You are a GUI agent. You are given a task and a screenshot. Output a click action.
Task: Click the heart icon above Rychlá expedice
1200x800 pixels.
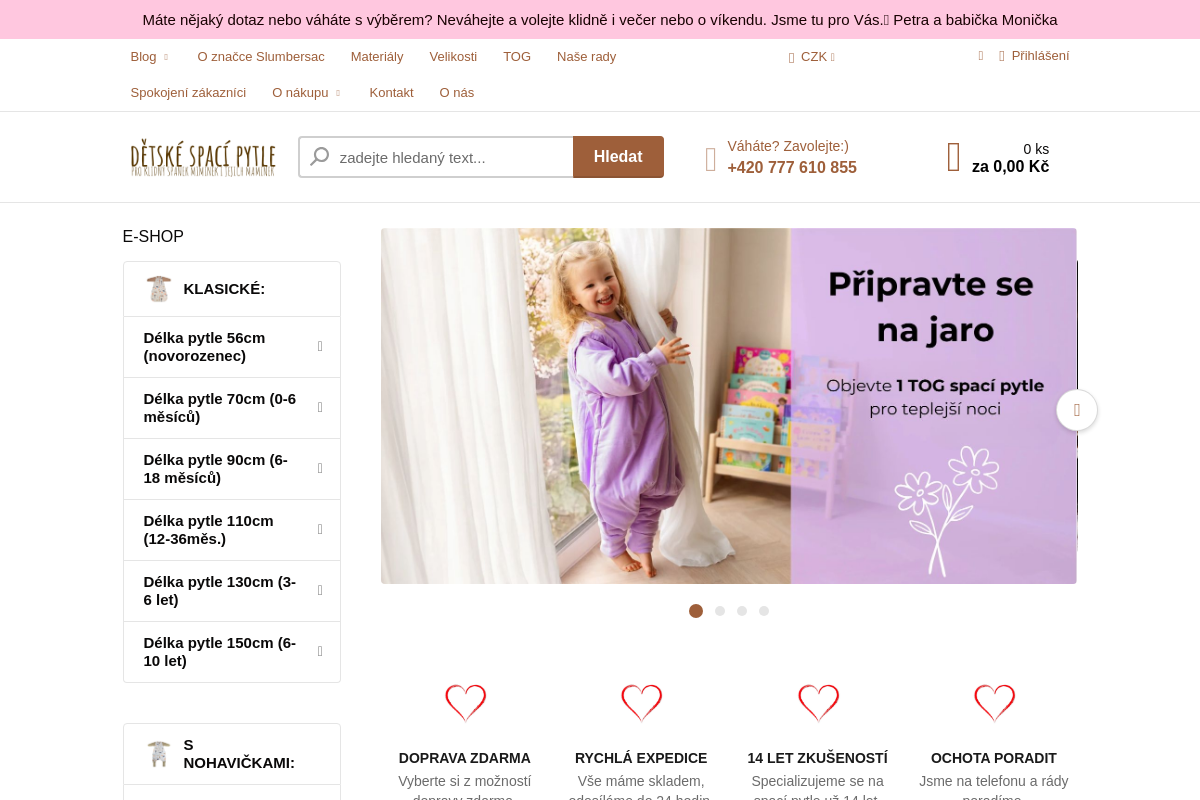click(x=641, y=703)
